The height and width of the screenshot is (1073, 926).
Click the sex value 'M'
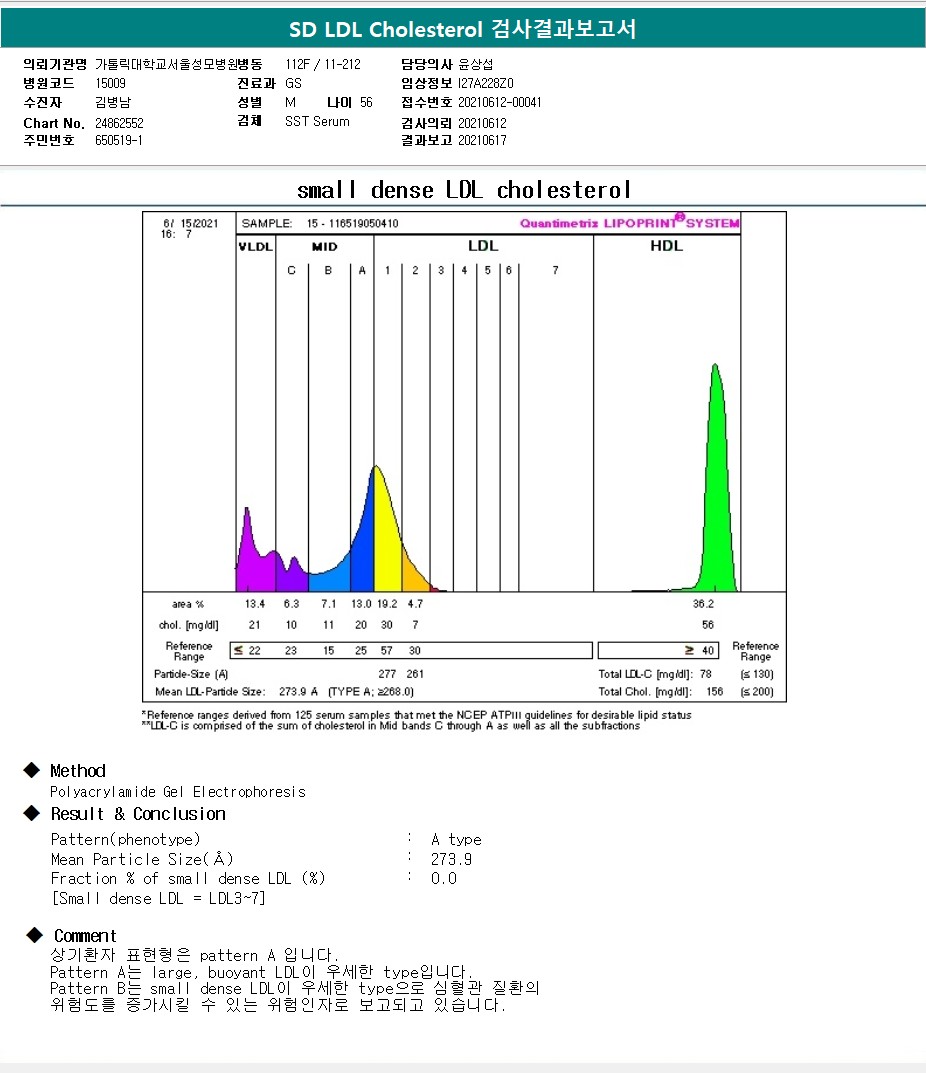tap(290, 102)
